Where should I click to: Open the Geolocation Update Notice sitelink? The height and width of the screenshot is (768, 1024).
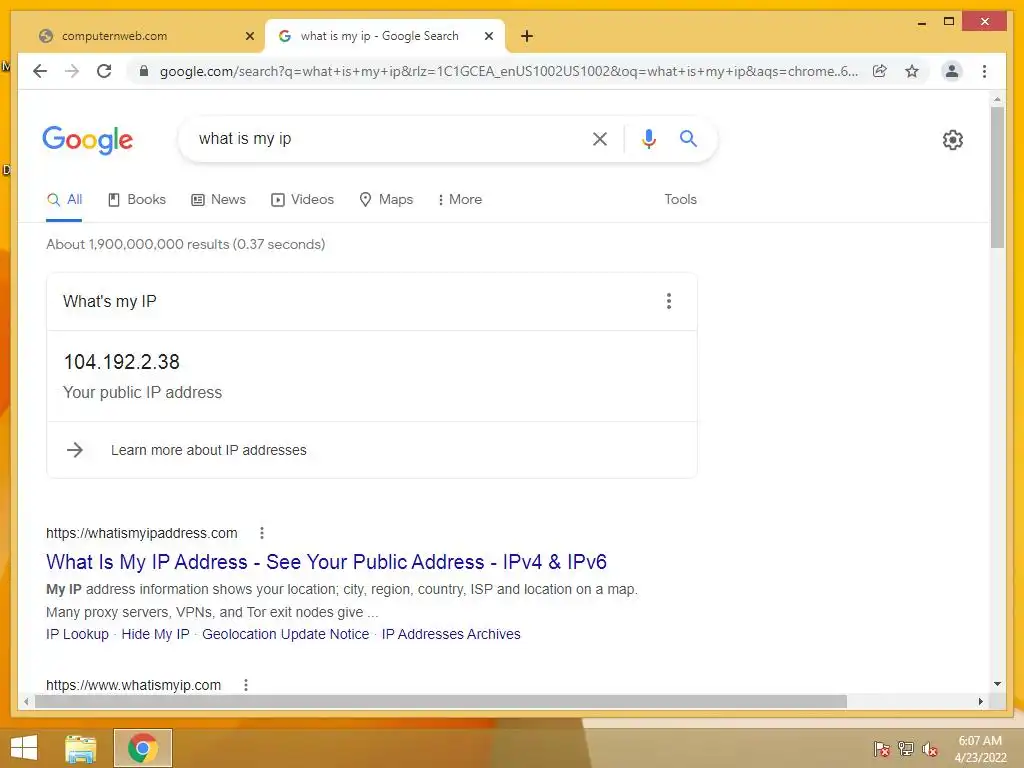click(285, 634)
